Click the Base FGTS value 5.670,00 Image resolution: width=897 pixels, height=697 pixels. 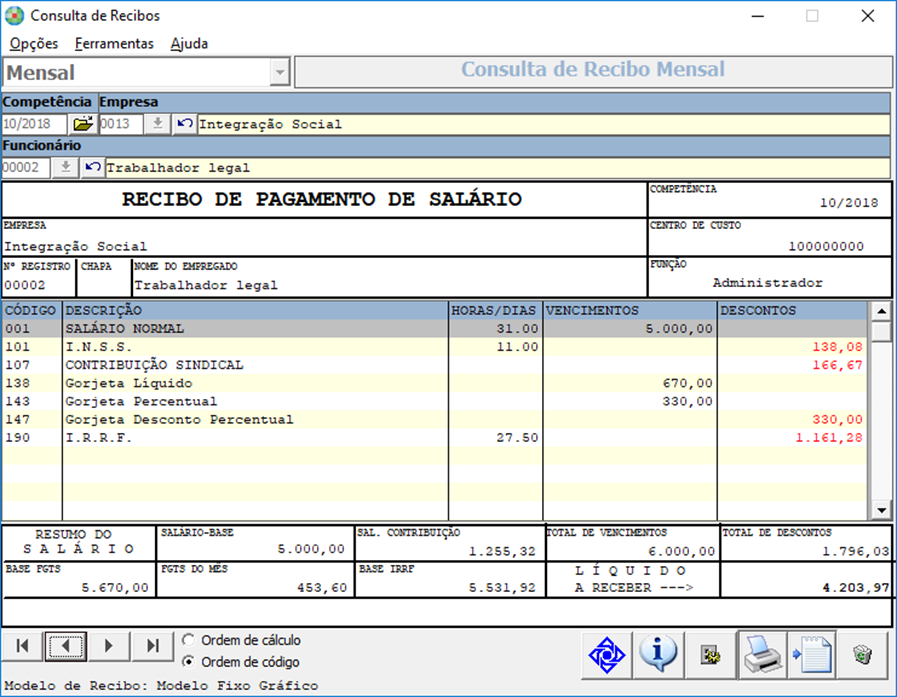coord(114,588)
